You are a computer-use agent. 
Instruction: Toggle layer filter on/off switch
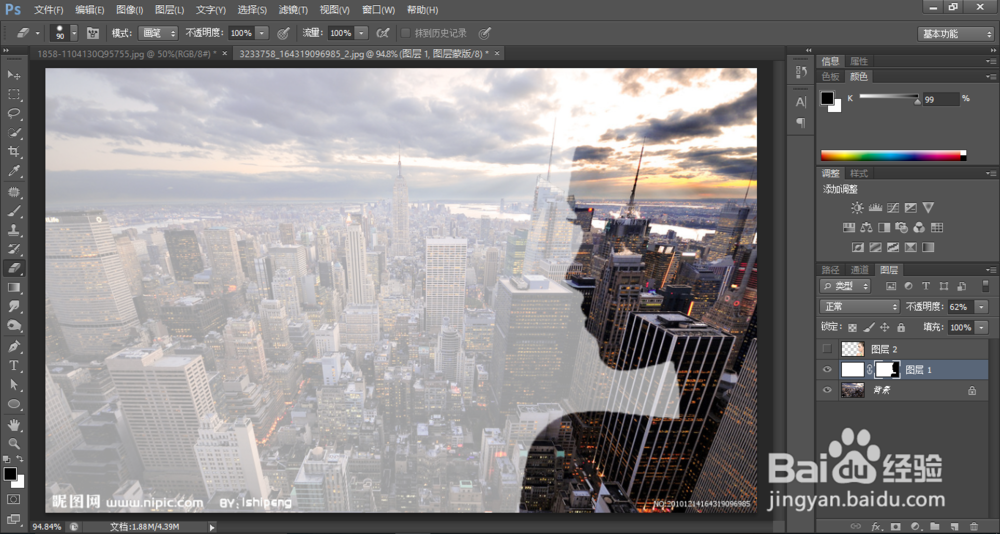[986, 286]
